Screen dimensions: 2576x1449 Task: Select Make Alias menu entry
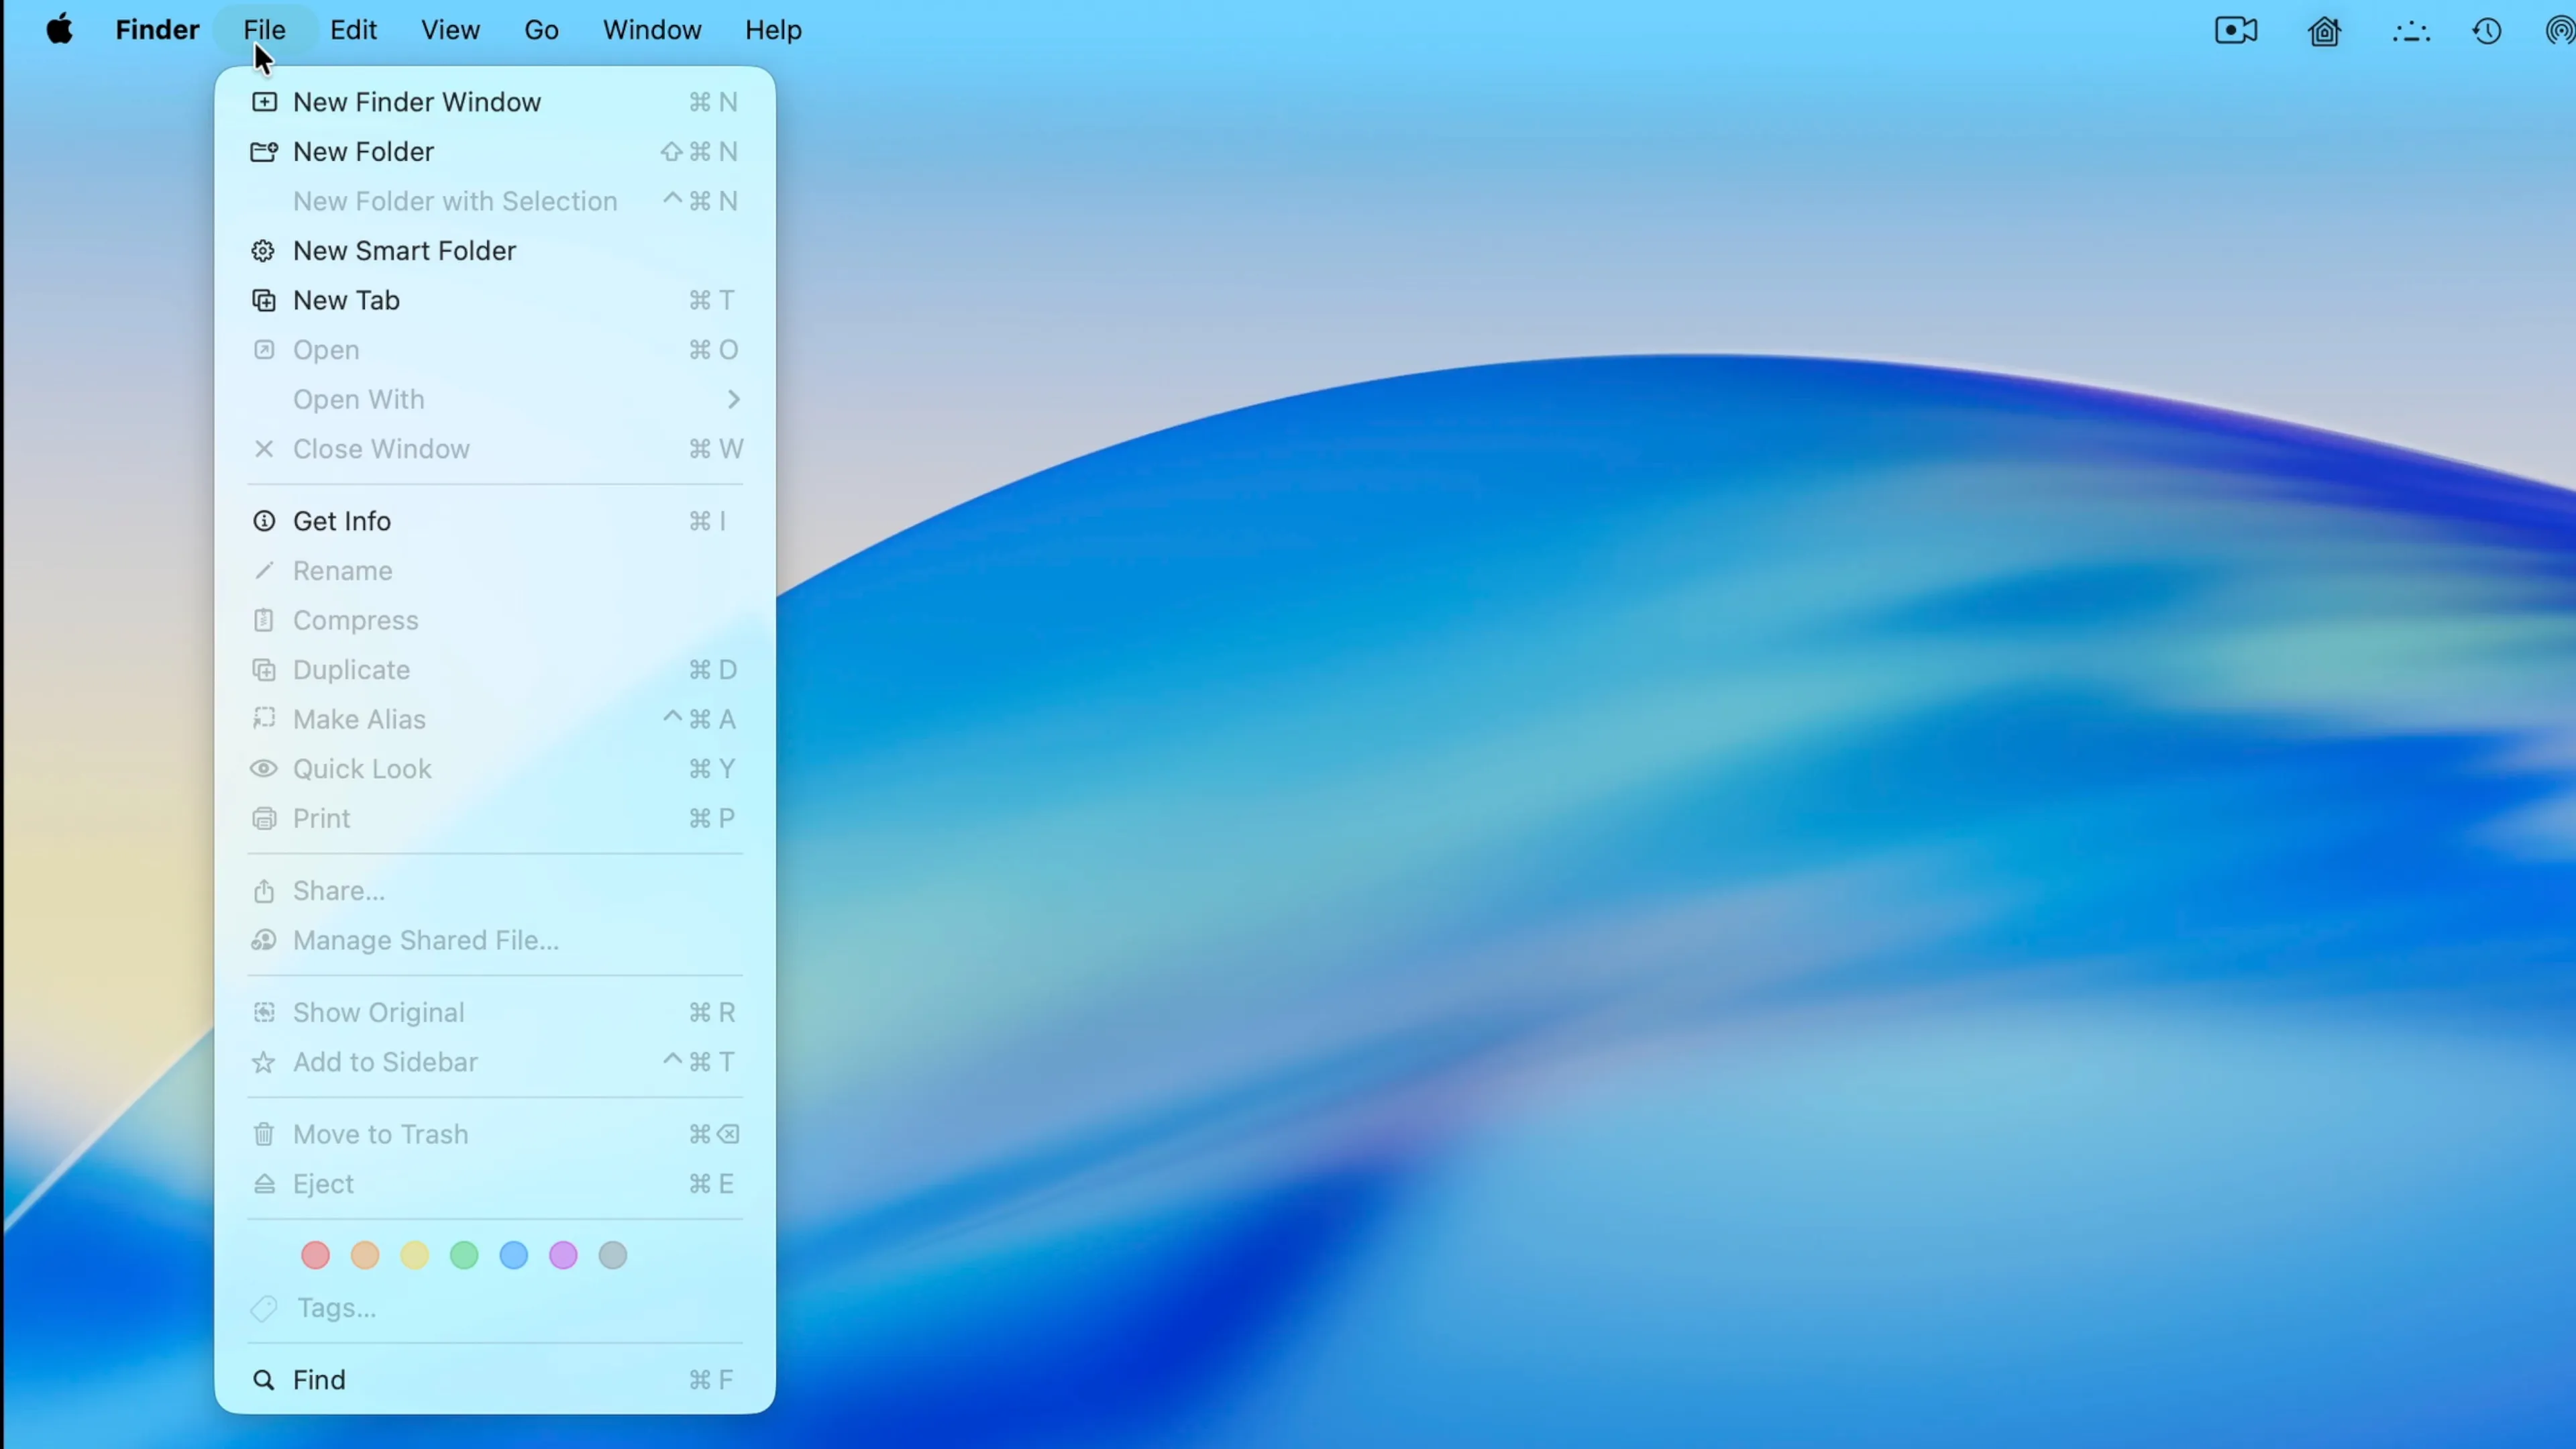[x=495, y=719]
